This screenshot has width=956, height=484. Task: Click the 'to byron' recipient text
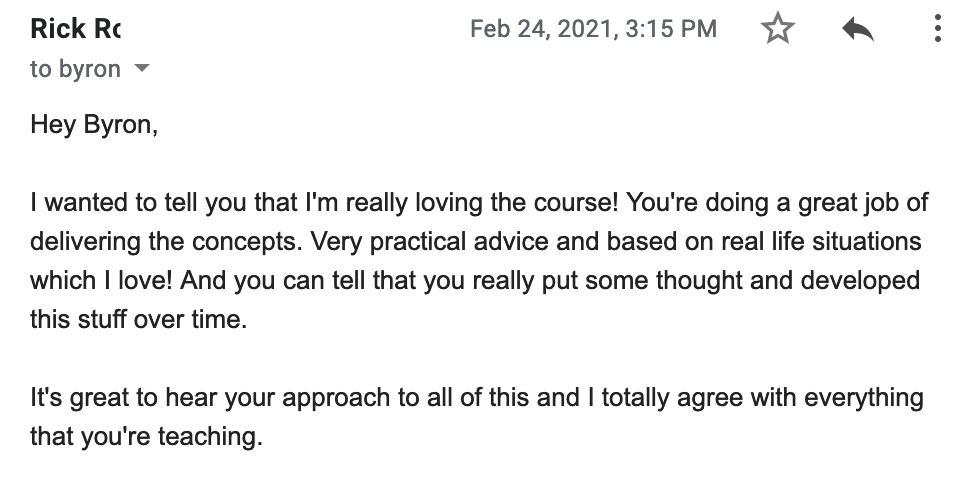coord(76,69)
